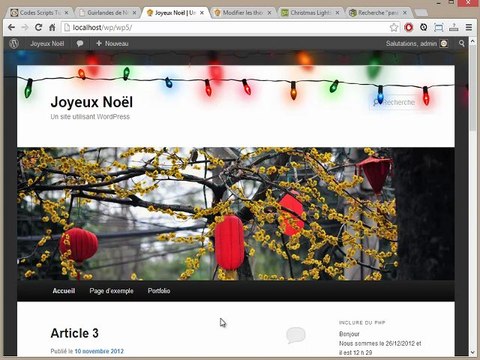Click the download tray extension icon
This screenshot has height=360, width=480.
tap(454, 27)
